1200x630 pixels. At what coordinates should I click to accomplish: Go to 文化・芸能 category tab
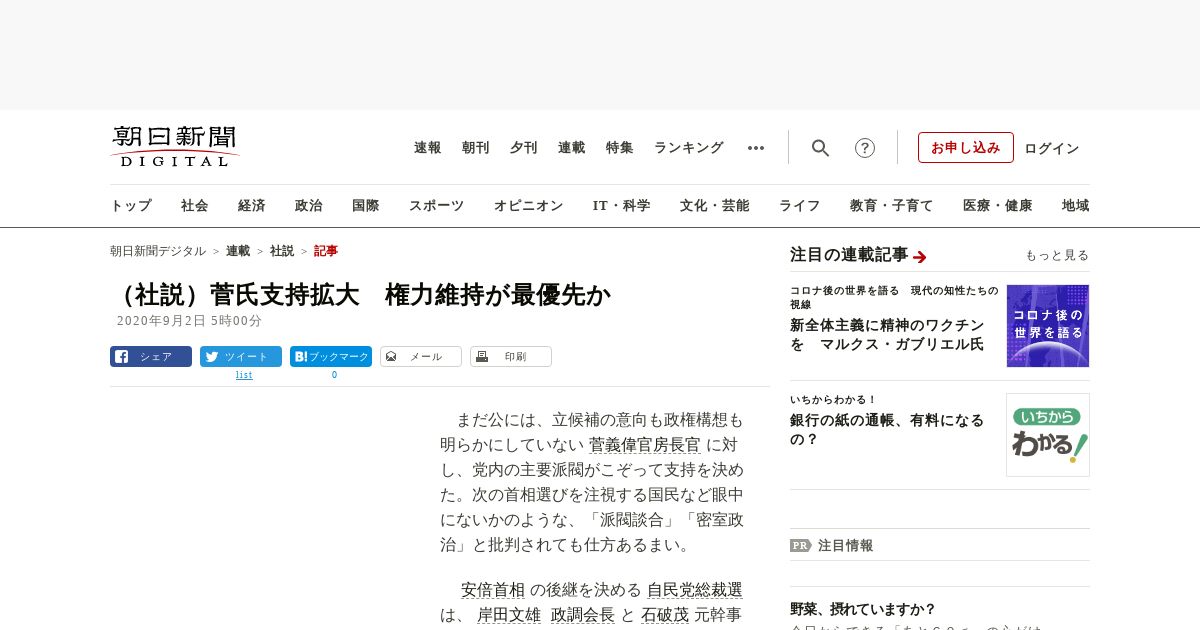[715, 206]
